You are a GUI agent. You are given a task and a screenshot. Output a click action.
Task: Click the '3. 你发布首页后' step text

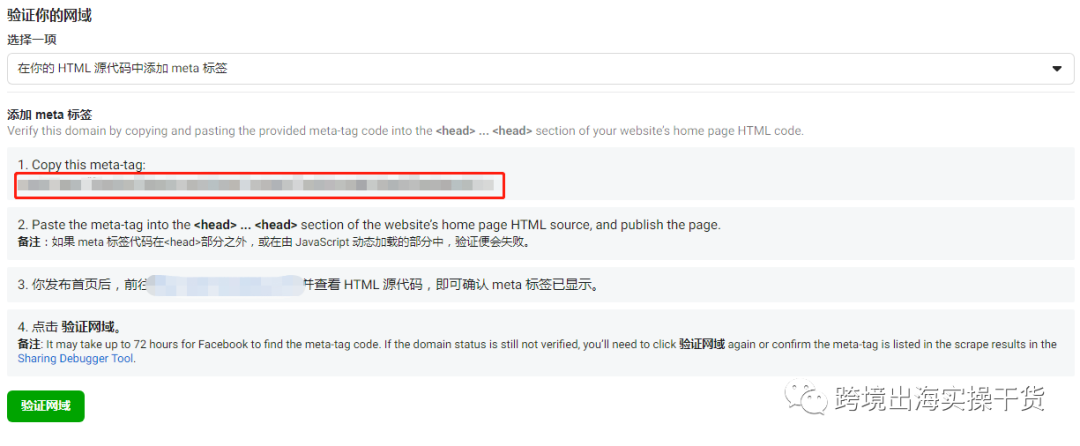[x=307, y=285]
